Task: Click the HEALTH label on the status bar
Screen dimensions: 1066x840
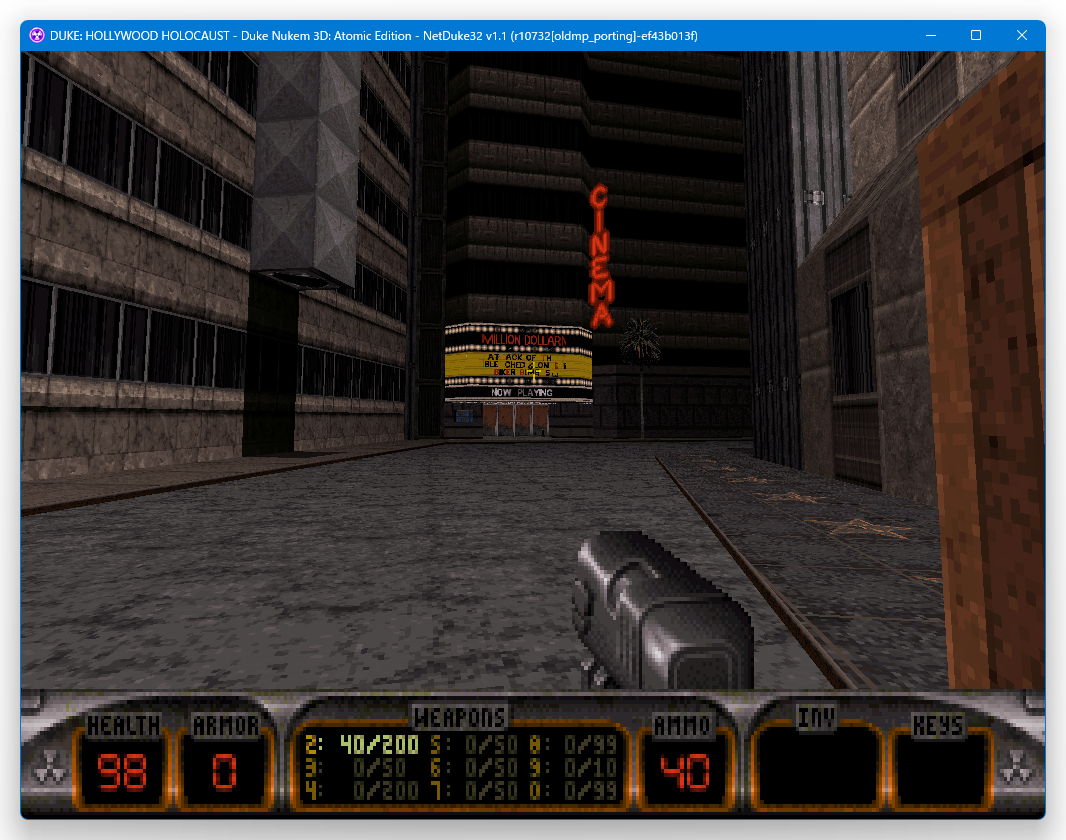Action: 124,726
